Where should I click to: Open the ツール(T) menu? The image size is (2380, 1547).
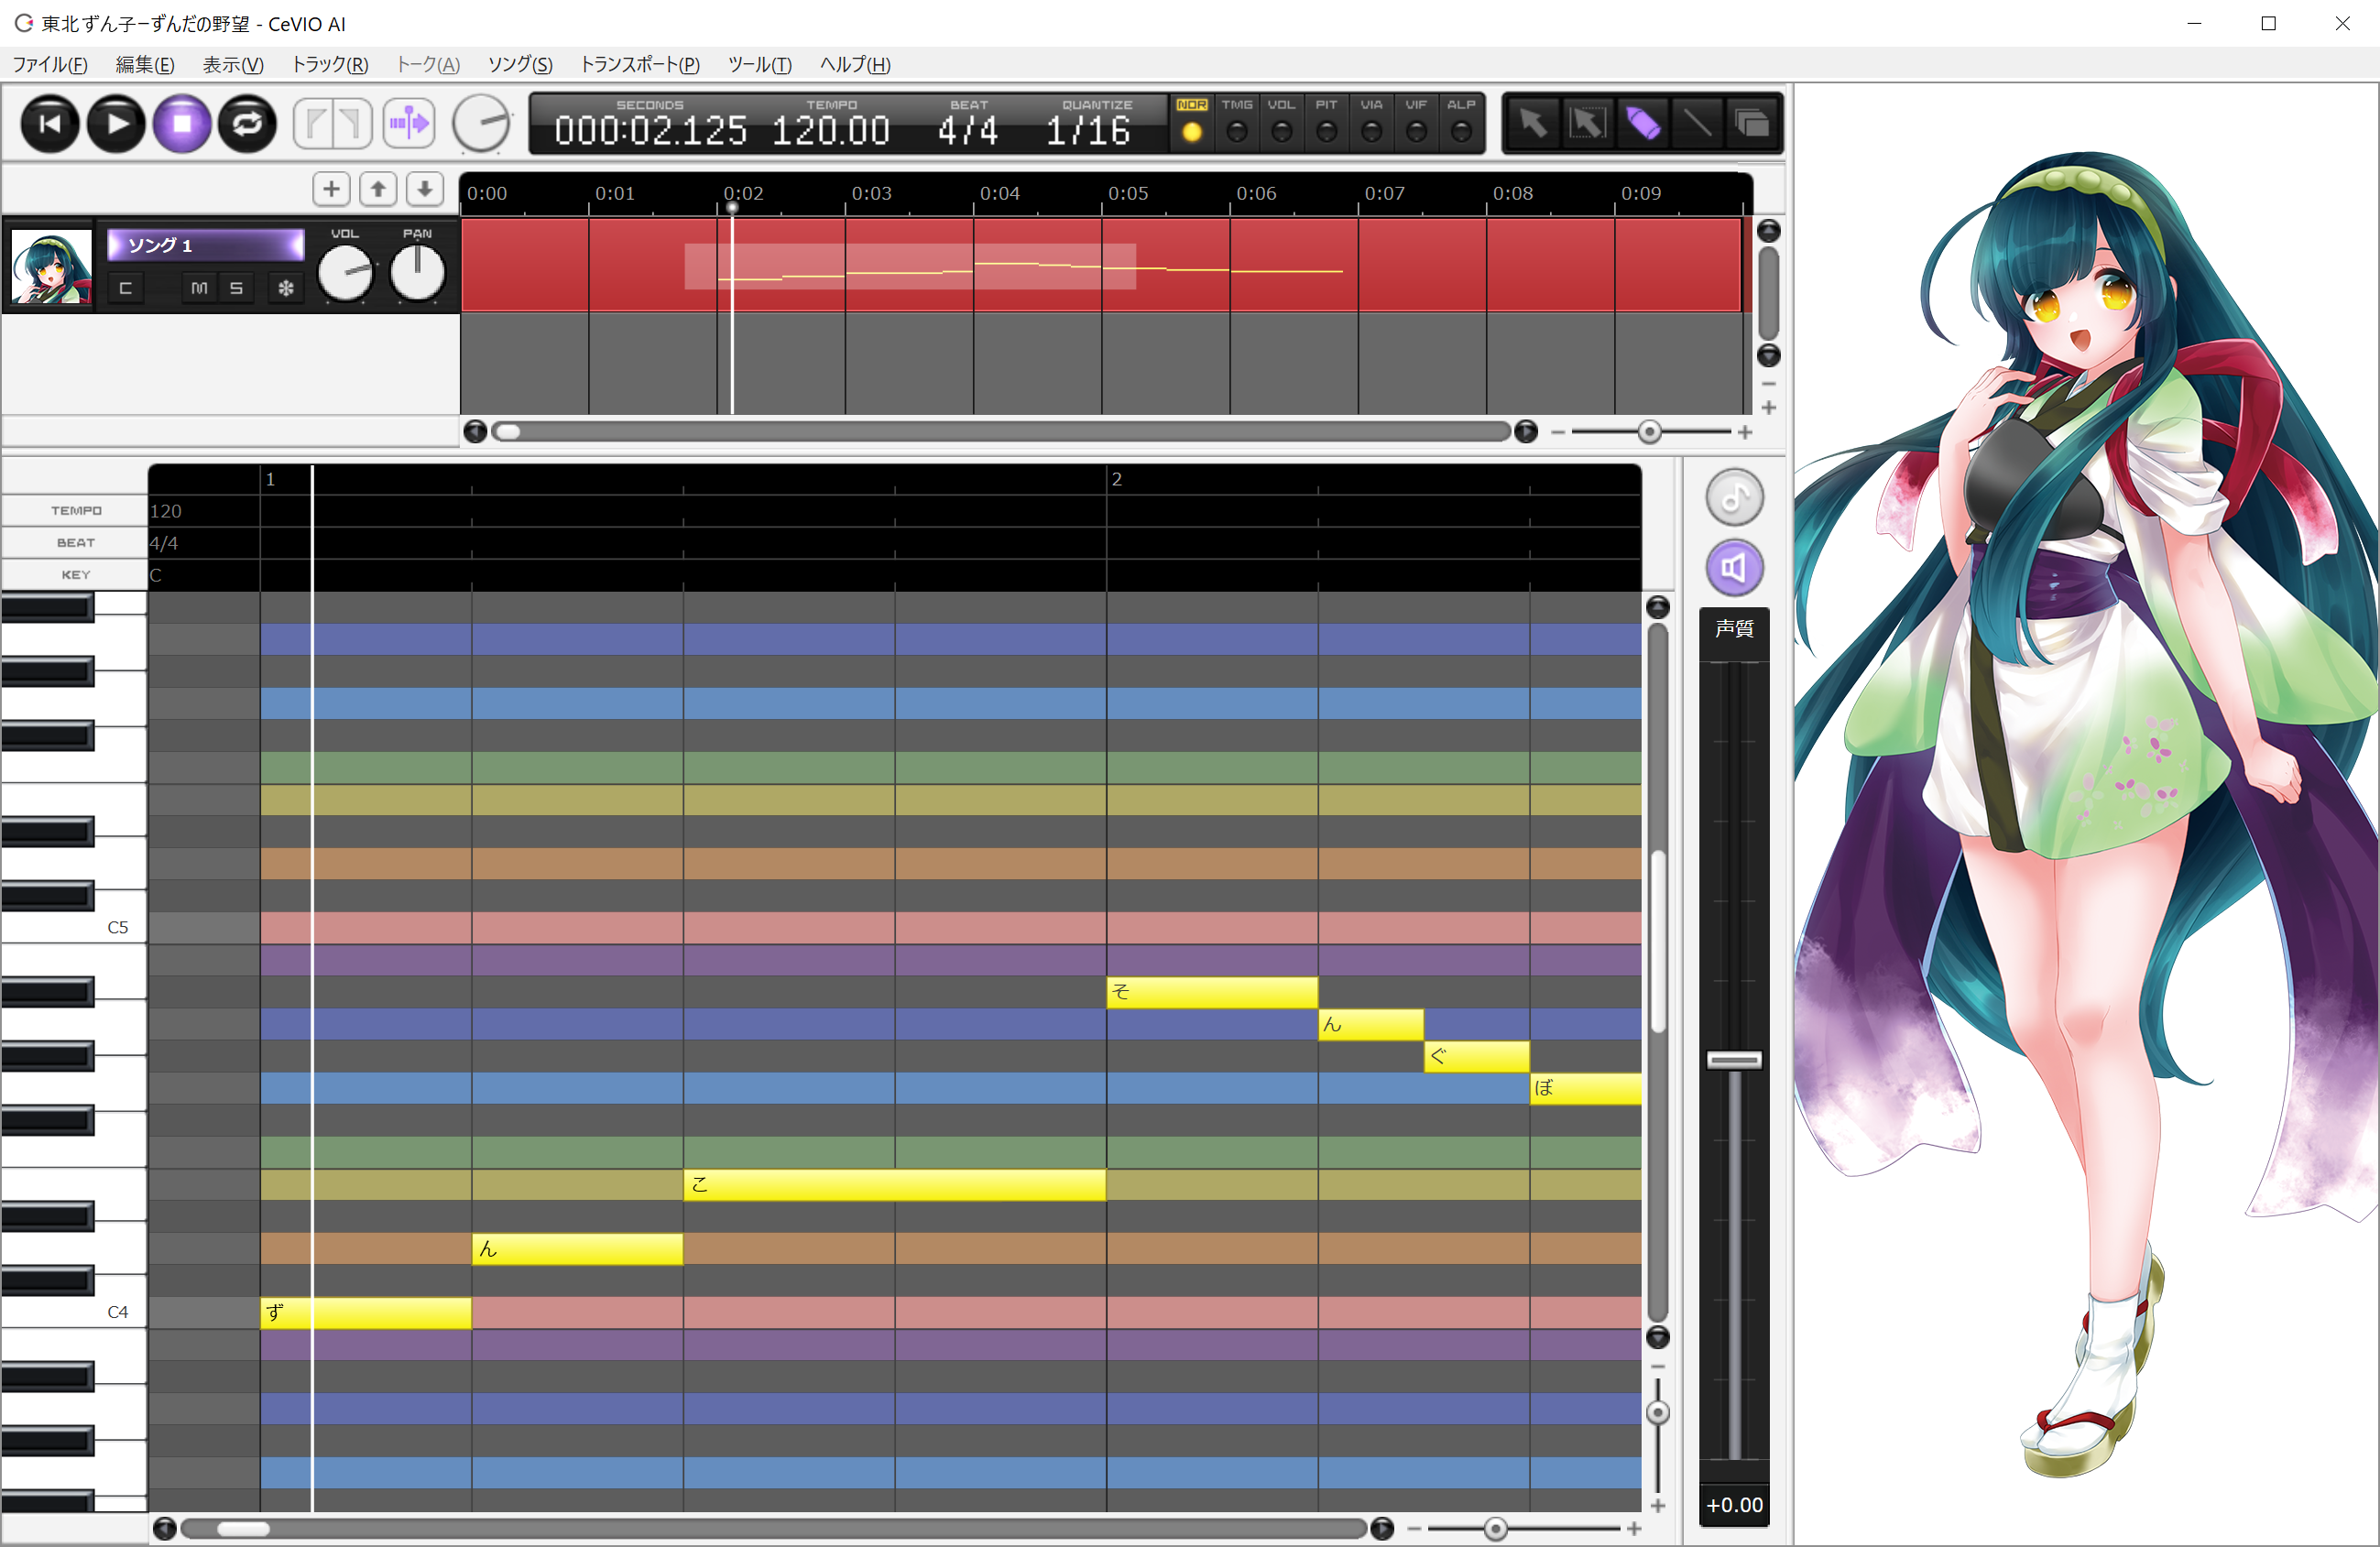tap(760, 65)
